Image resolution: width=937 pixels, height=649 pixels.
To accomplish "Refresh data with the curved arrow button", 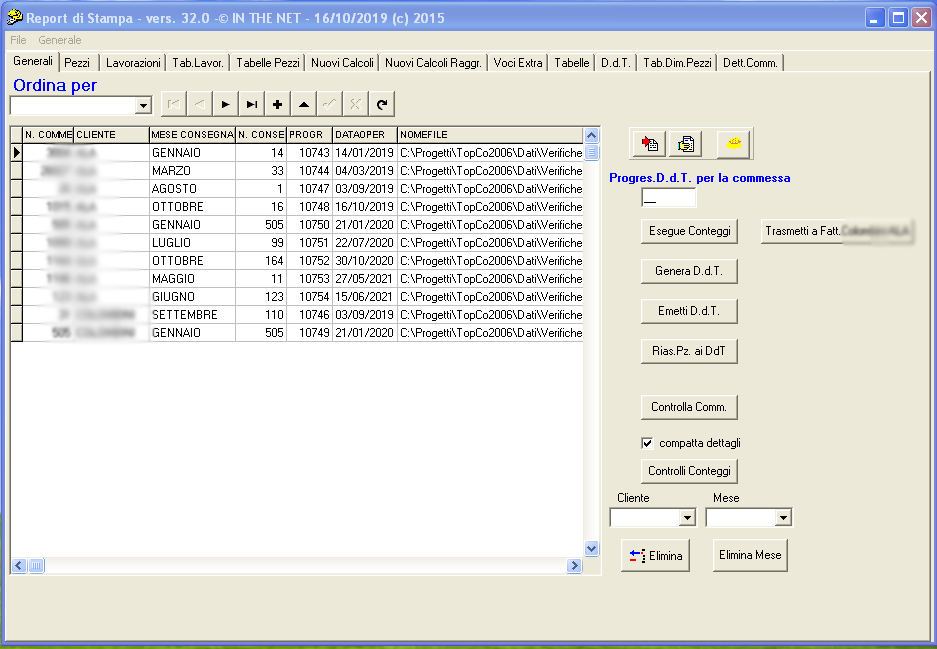I will (382, 105).
